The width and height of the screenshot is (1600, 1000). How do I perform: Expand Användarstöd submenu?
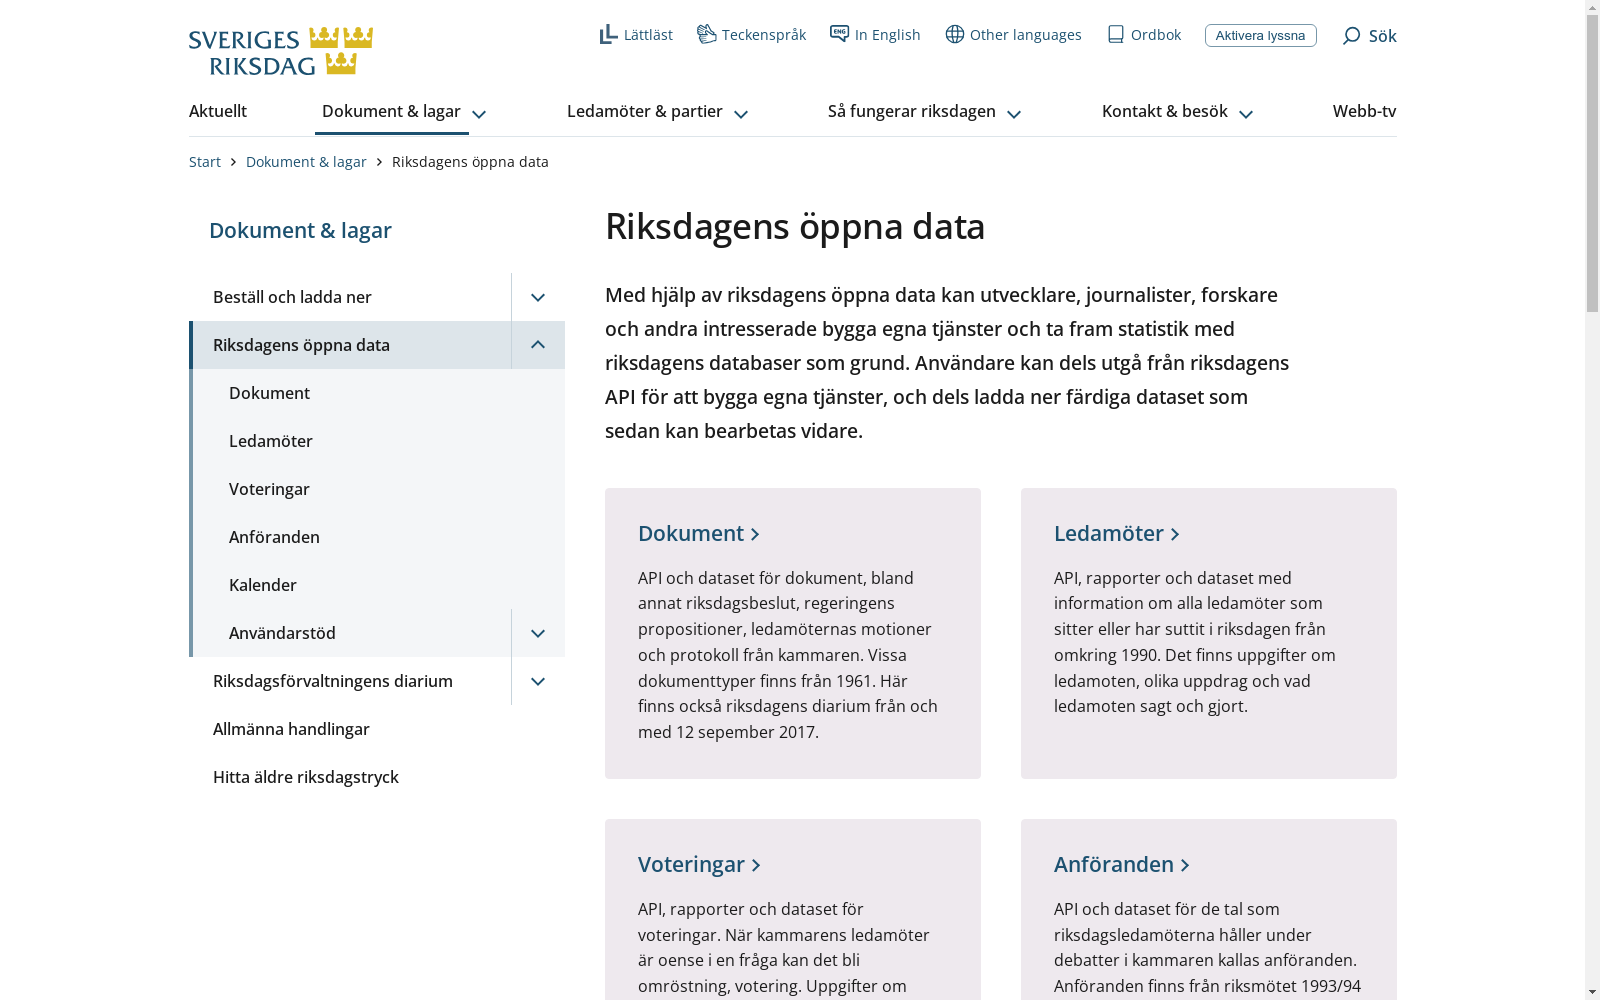pos(538,633)
